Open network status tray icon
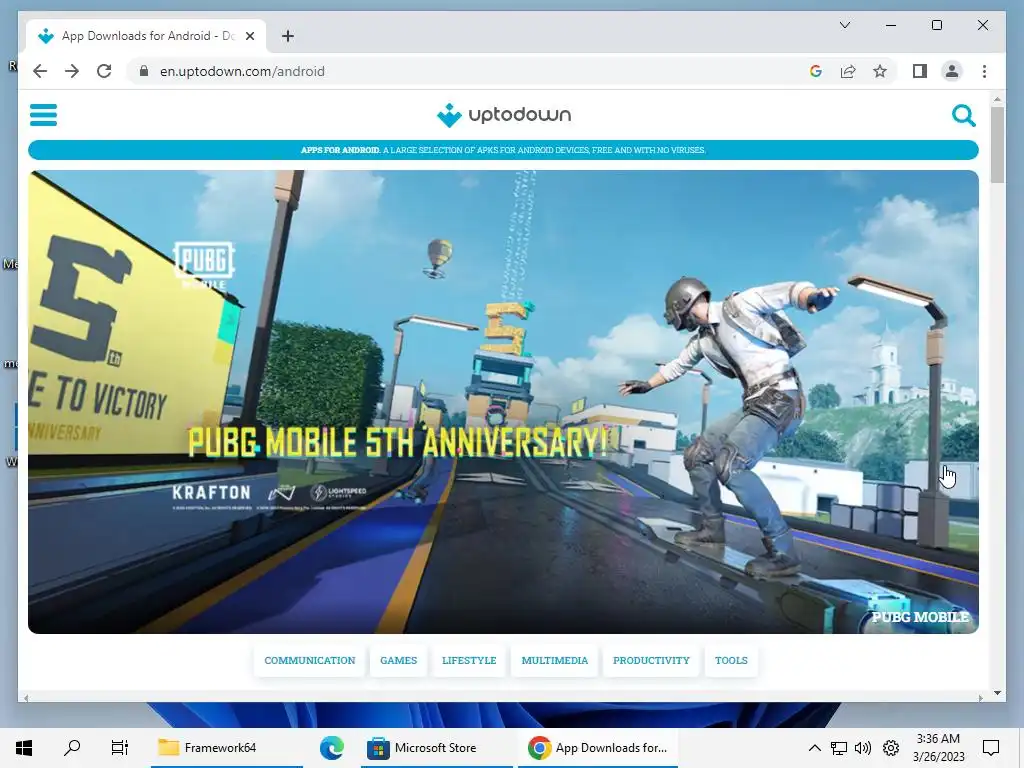The image size is (1024, 768). click(x=839, y=748)
